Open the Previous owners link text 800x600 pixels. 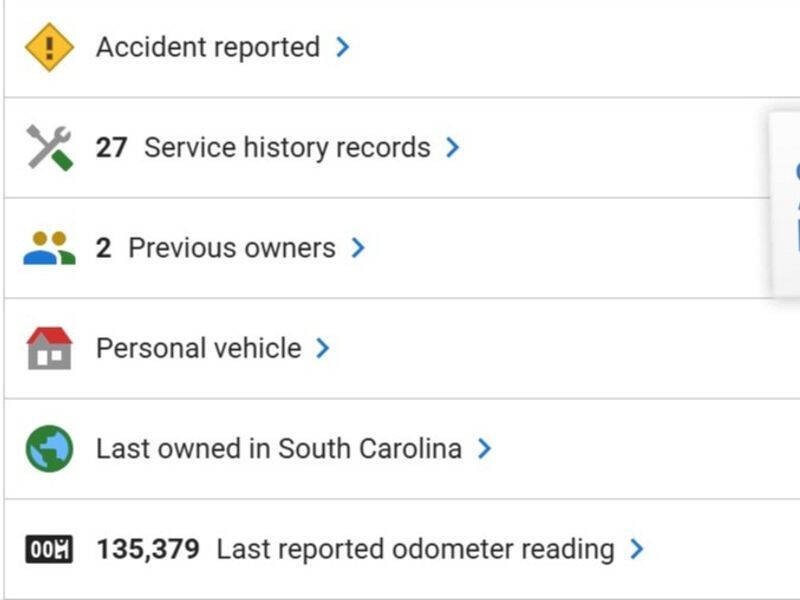pyautogui.click(x=232, y=248)
